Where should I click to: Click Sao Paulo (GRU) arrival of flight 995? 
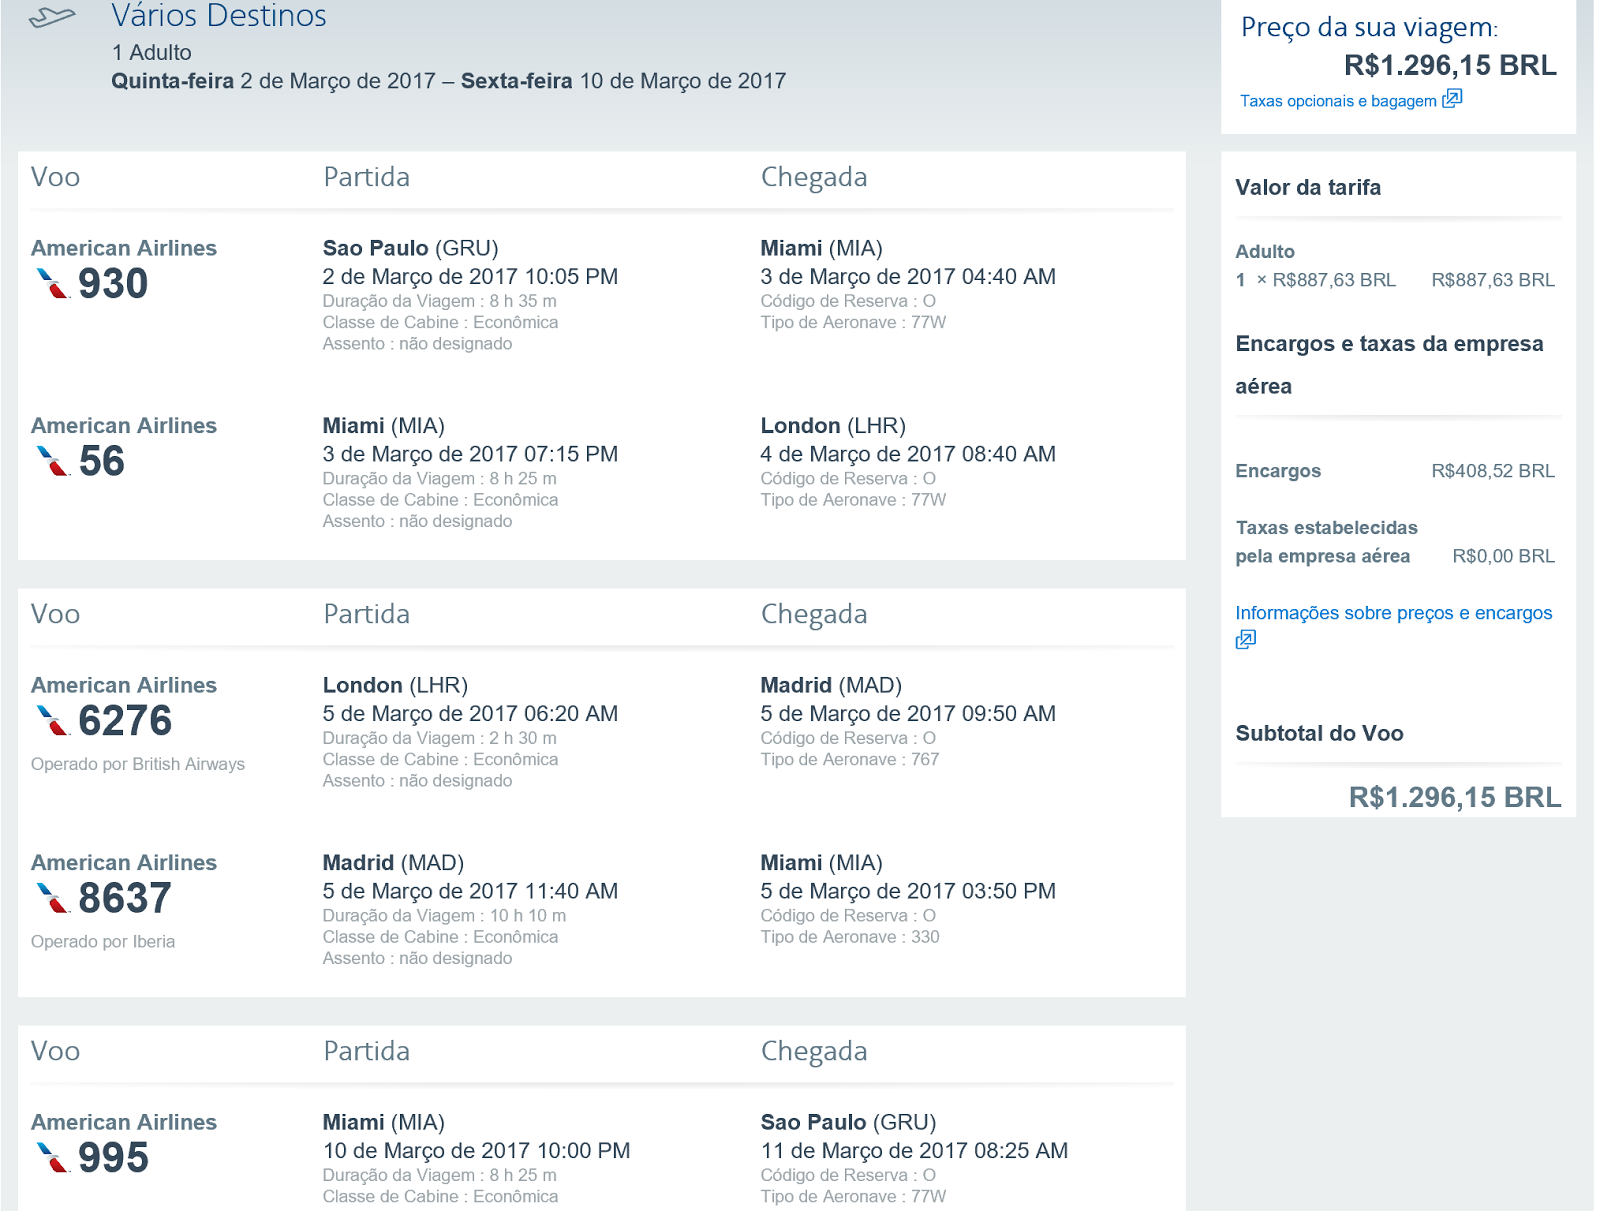(848, 1123)
